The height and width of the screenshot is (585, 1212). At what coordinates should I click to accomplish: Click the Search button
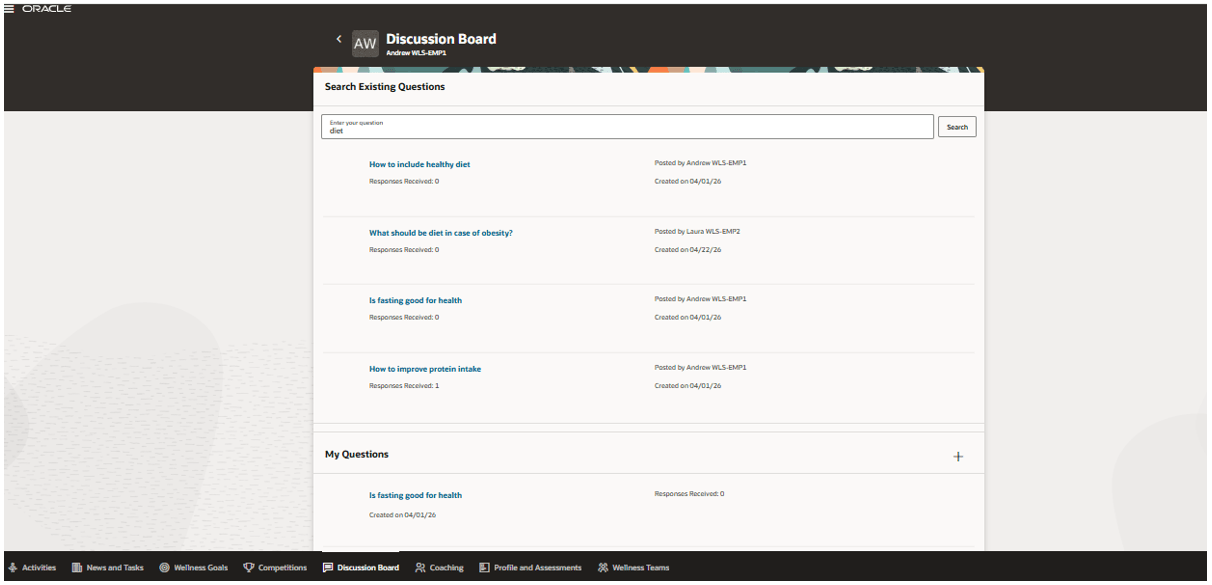click(x=957, y=127)
